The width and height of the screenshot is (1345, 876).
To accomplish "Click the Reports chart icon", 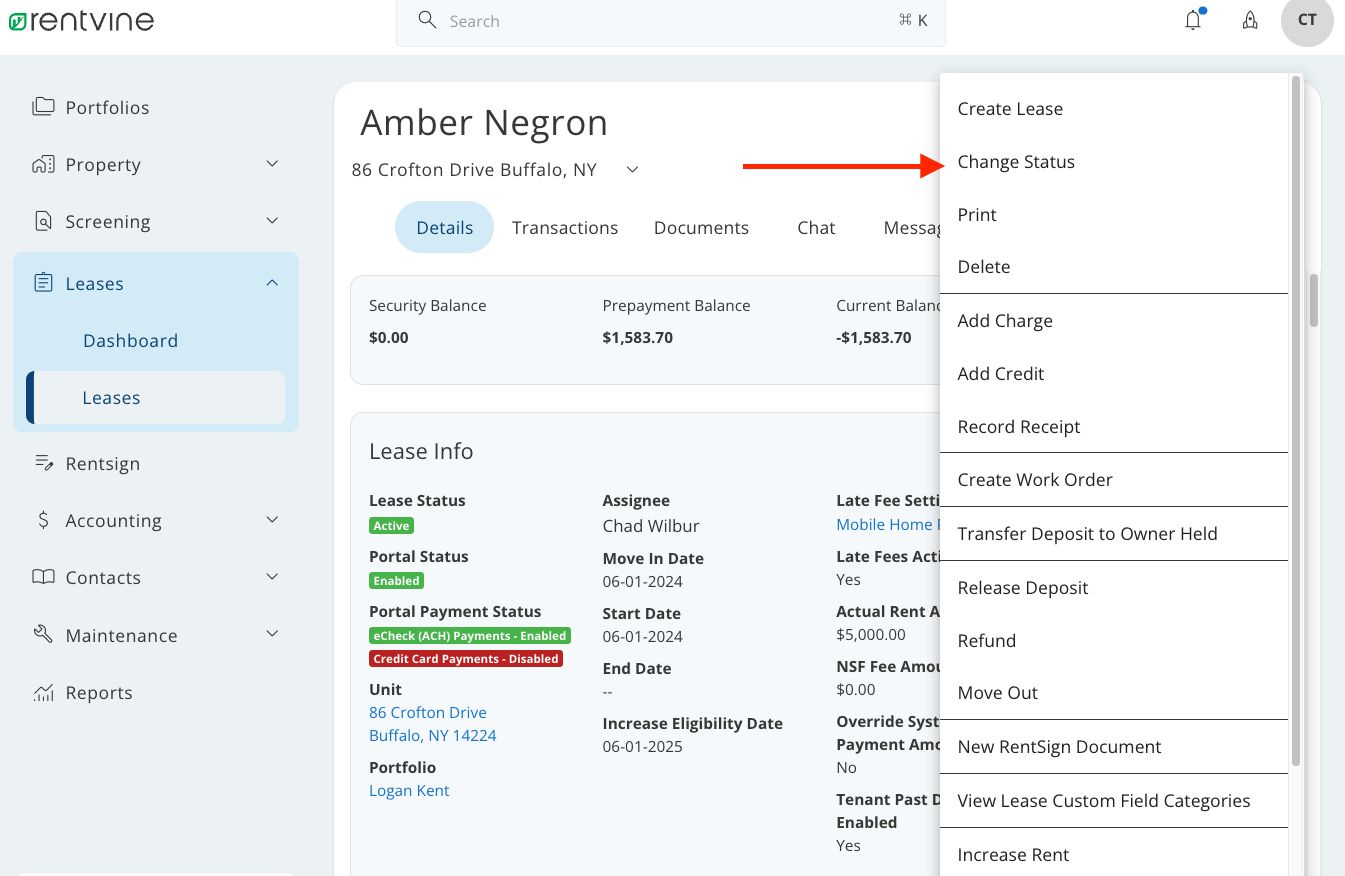I will coord(43,692).
